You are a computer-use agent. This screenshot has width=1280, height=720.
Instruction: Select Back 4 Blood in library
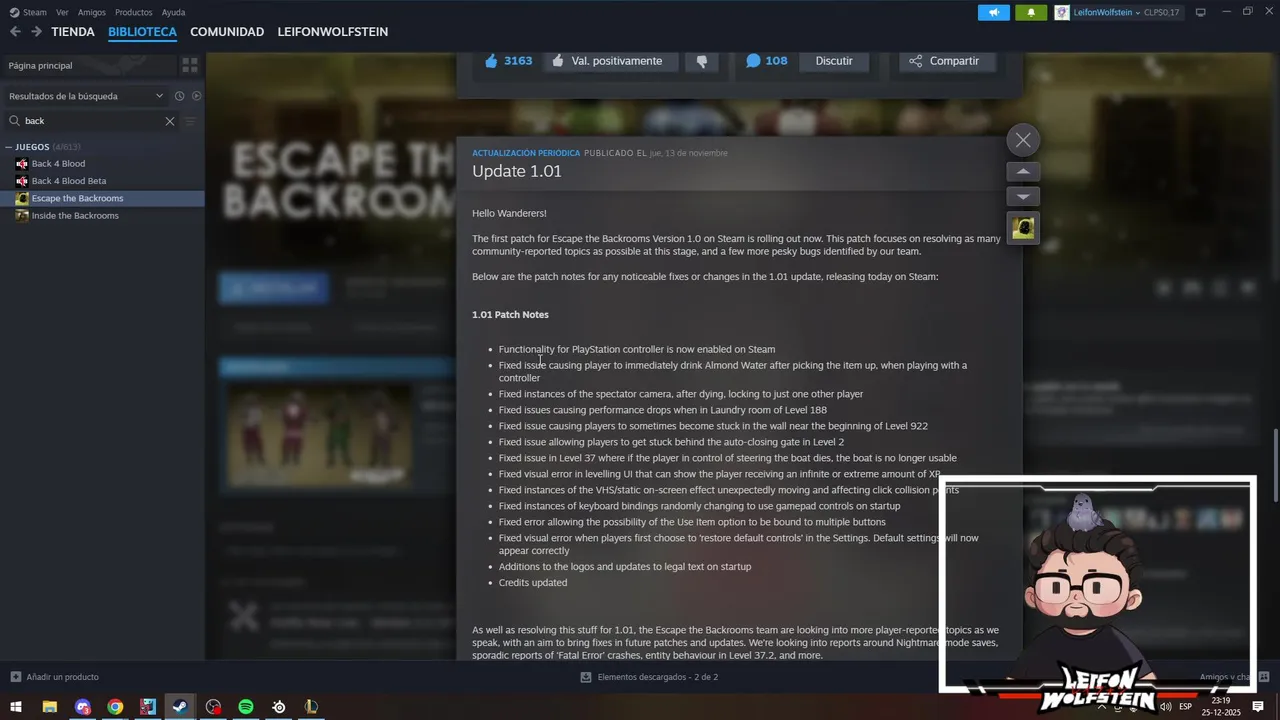point(58,164)
